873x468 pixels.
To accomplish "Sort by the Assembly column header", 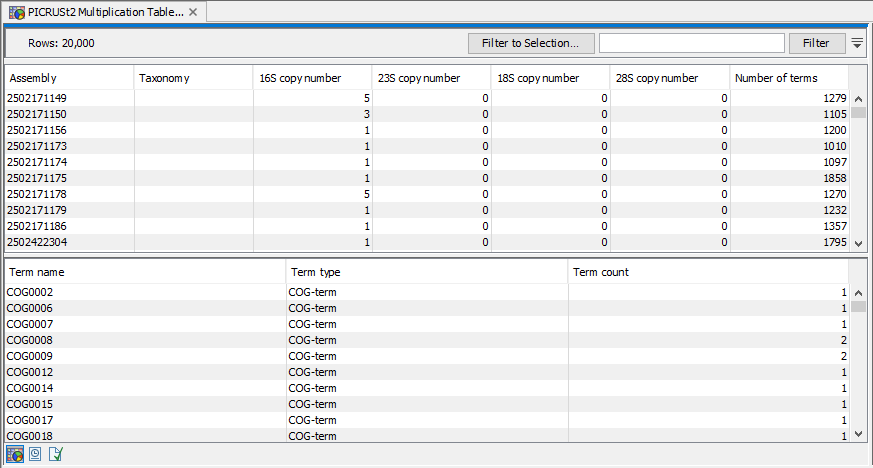I will (x=70, y=78).
